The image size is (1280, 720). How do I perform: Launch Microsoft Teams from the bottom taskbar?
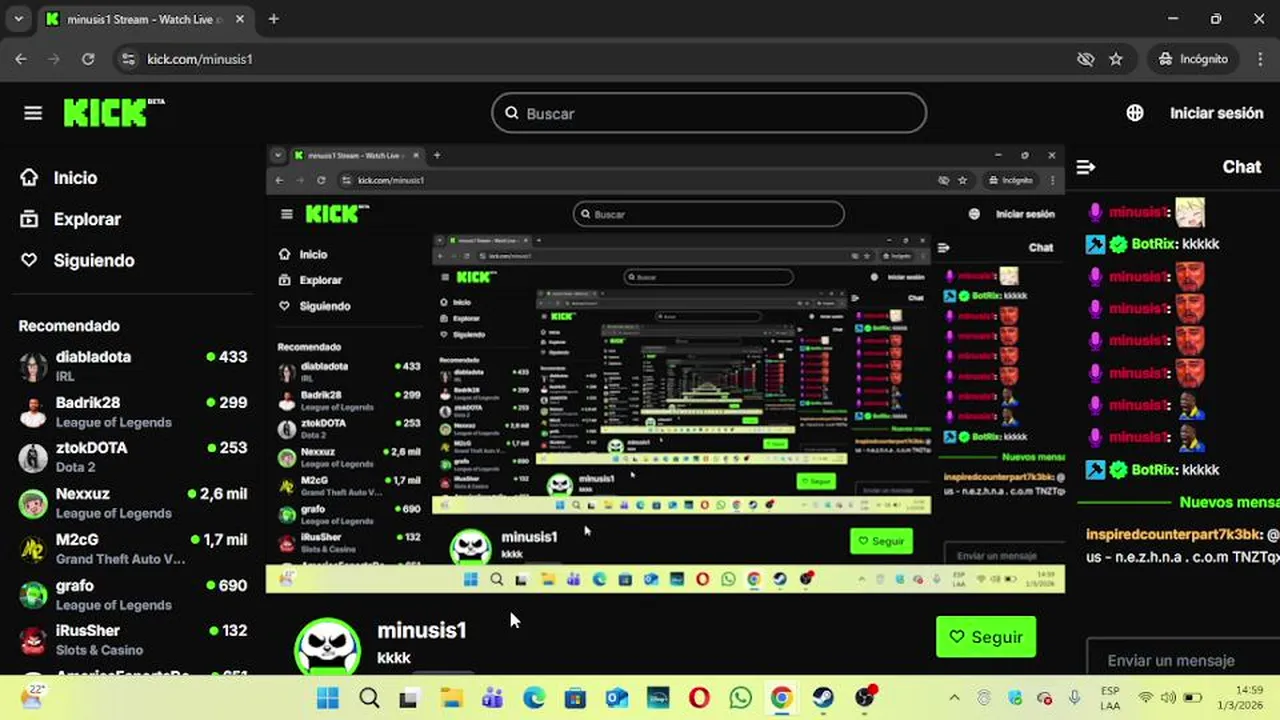pyautogui.click(x=492, y=698)
